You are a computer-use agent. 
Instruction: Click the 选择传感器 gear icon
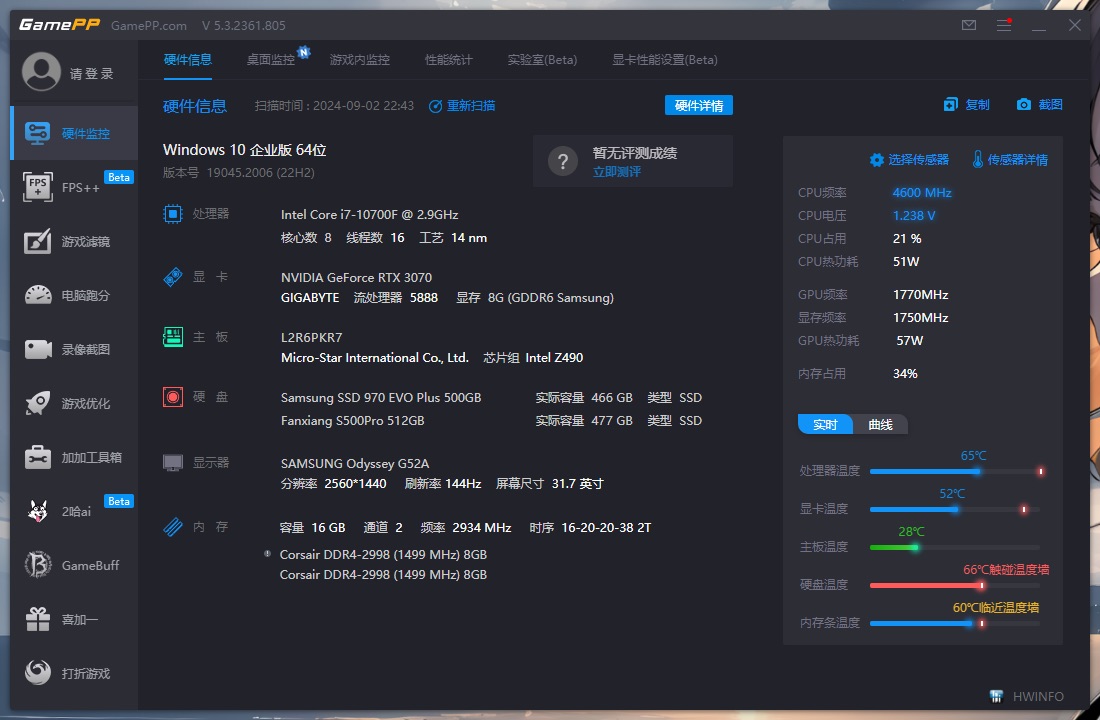[876, 160]
